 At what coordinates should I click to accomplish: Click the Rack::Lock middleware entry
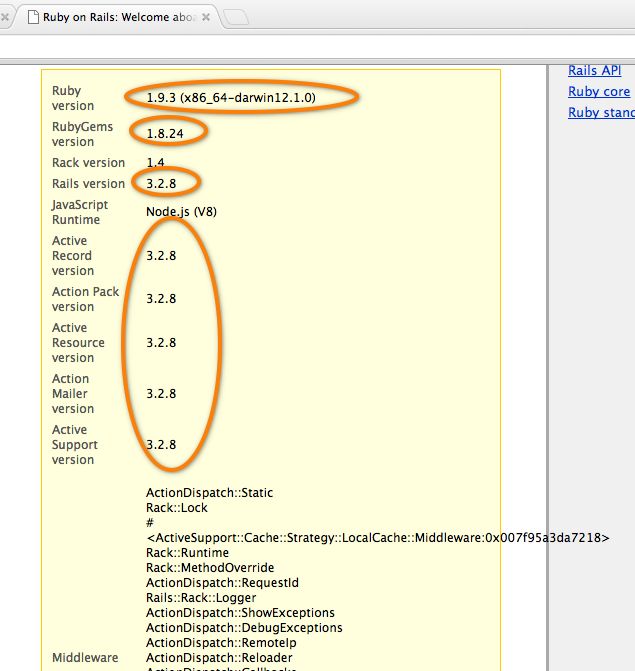tap(176, 508)
